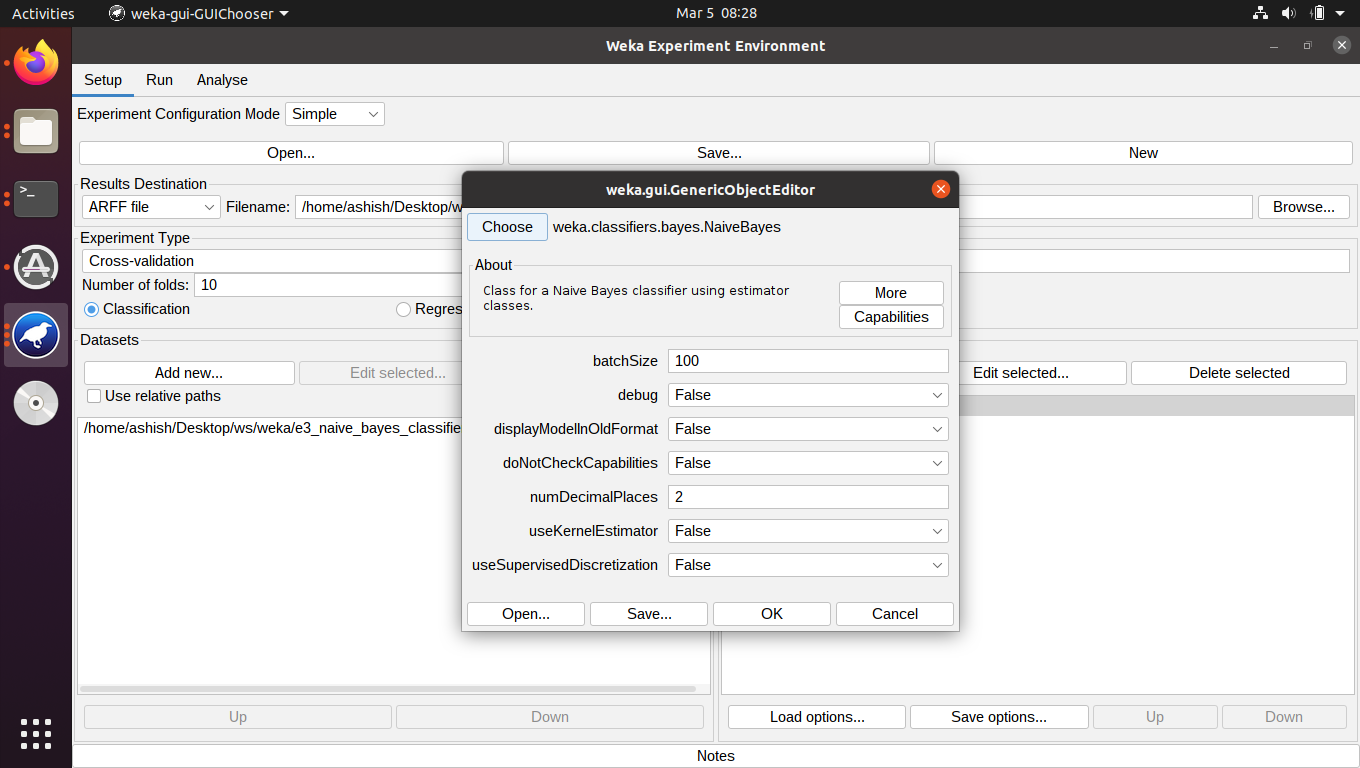1360x768 pixels.
Task: Open the battery tray icon
Action: (1317, 13)
